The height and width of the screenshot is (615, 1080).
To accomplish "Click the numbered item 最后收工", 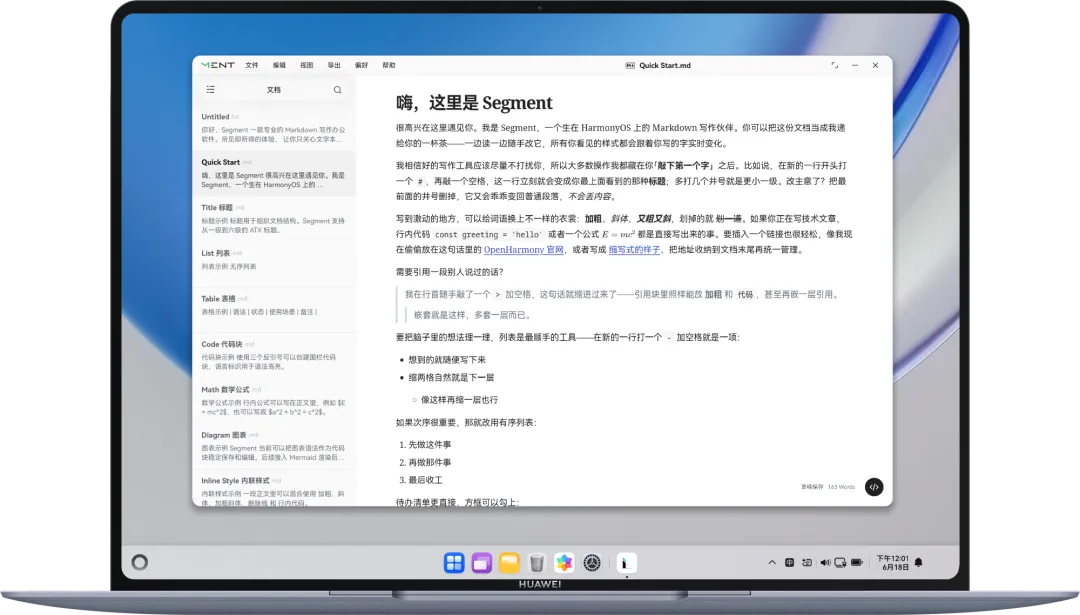I will click(426, 480).
